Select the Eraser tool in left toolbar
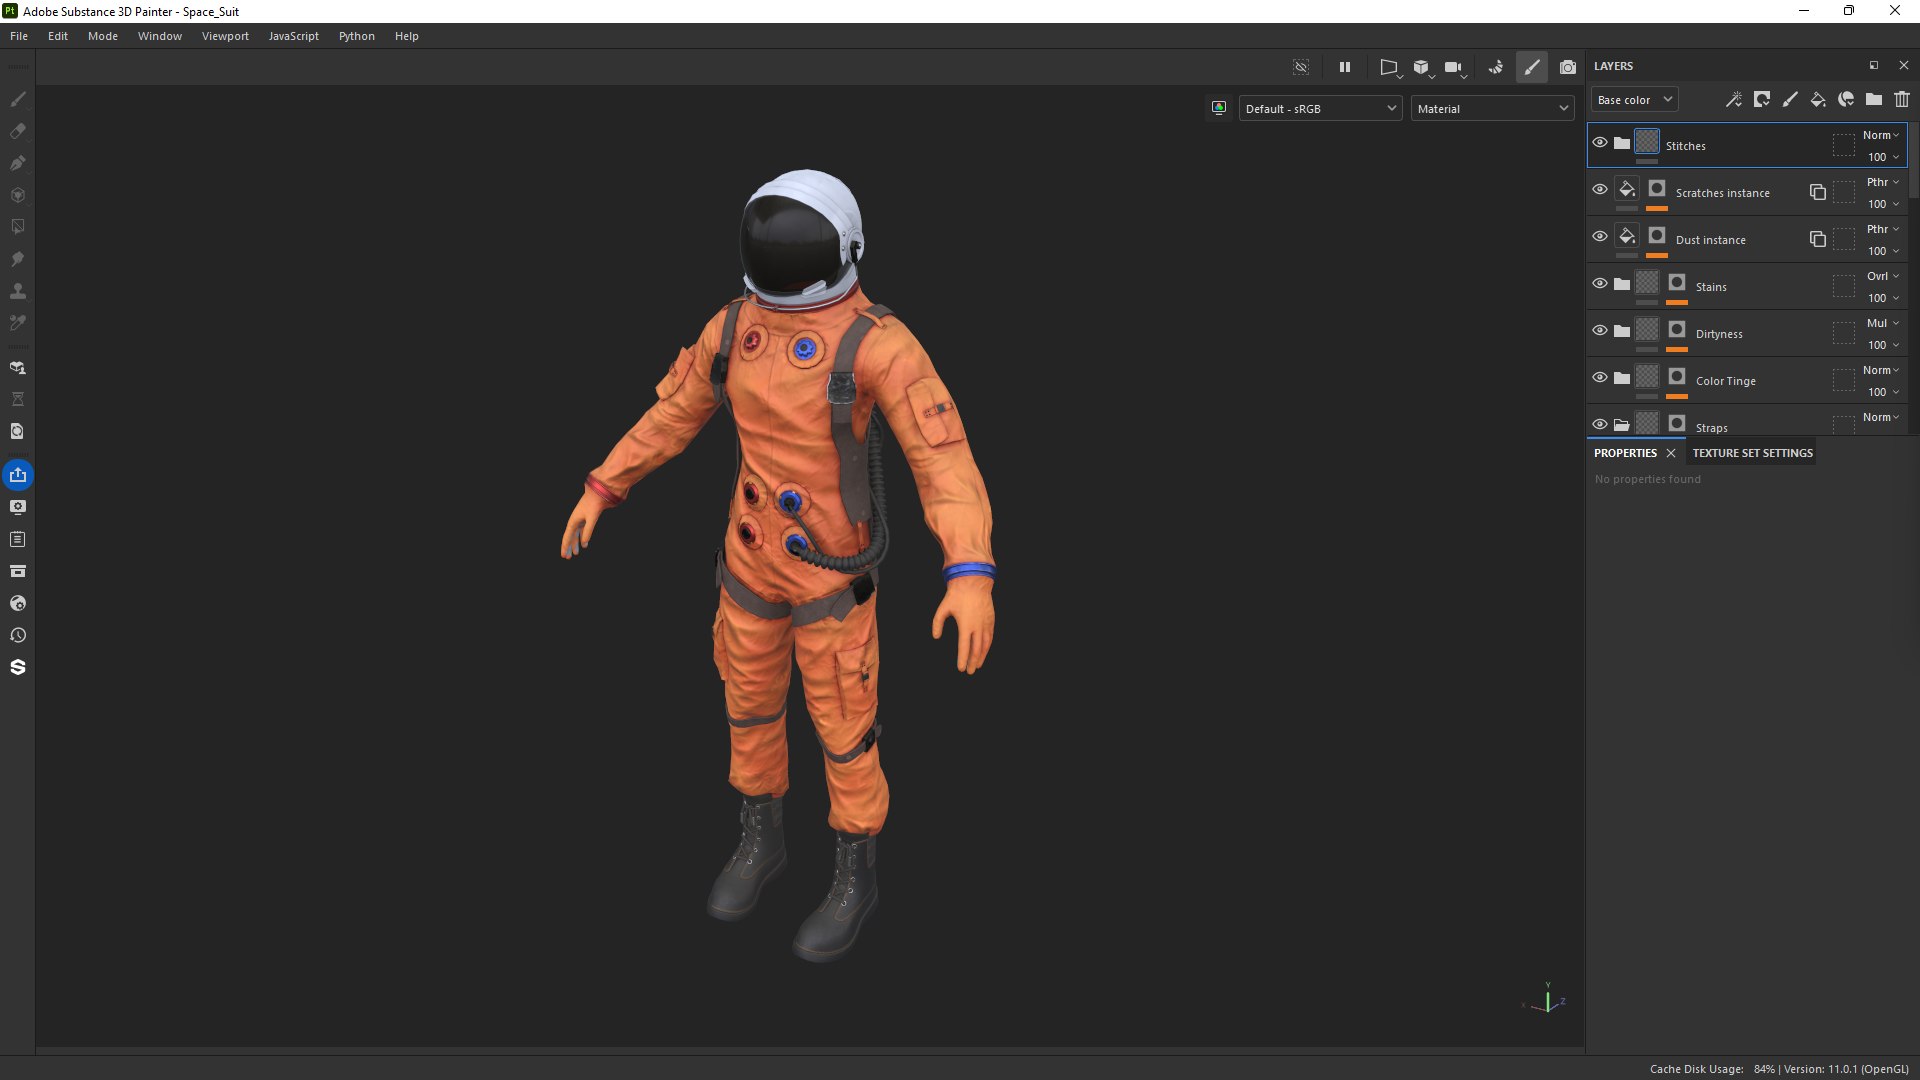 [x=17, y=131]
